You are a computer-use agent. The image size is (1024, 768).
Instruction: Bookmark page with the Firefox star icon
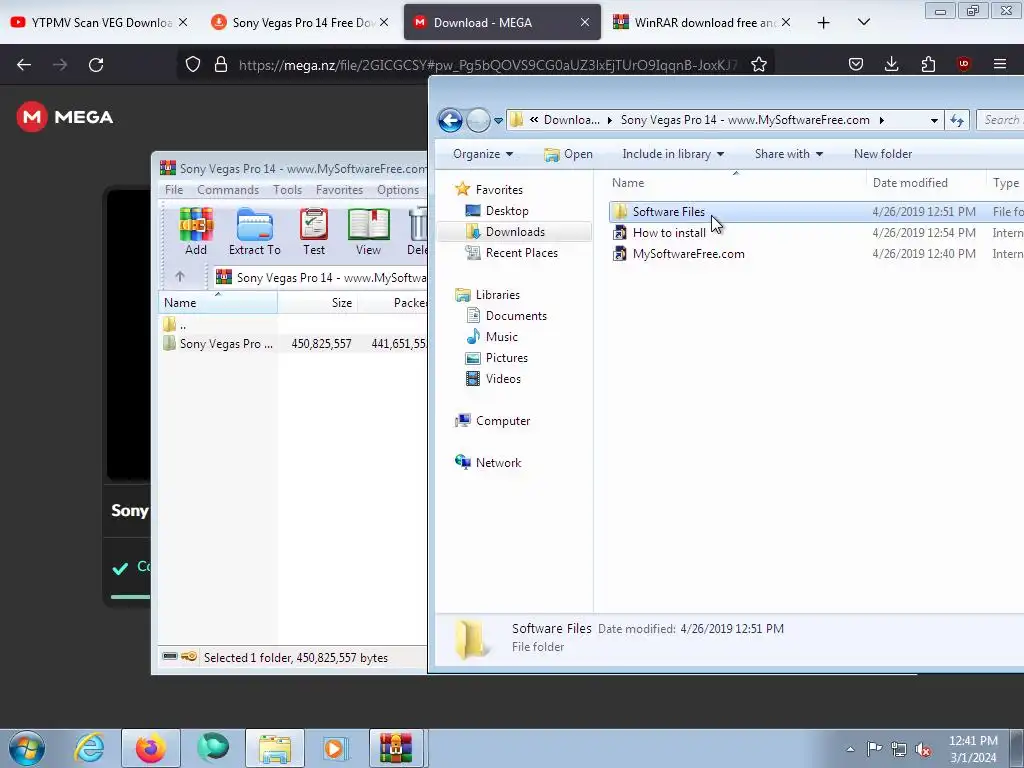[758, 65]
